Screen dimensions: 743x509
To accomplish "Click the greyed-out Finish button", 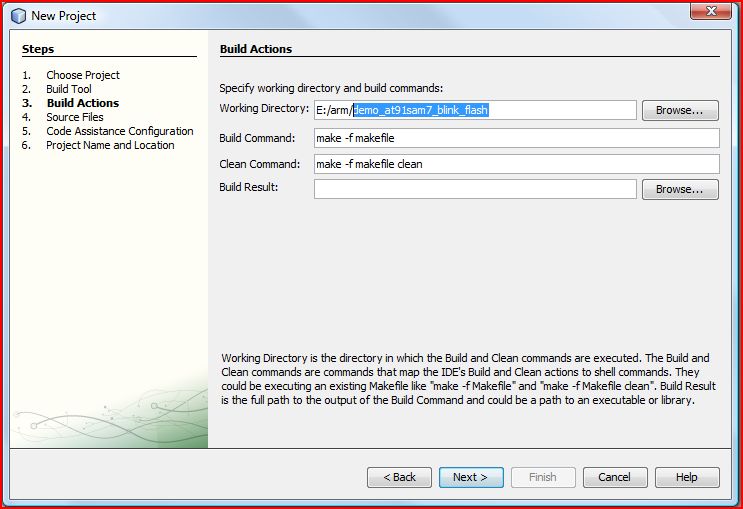I will 543,477.
